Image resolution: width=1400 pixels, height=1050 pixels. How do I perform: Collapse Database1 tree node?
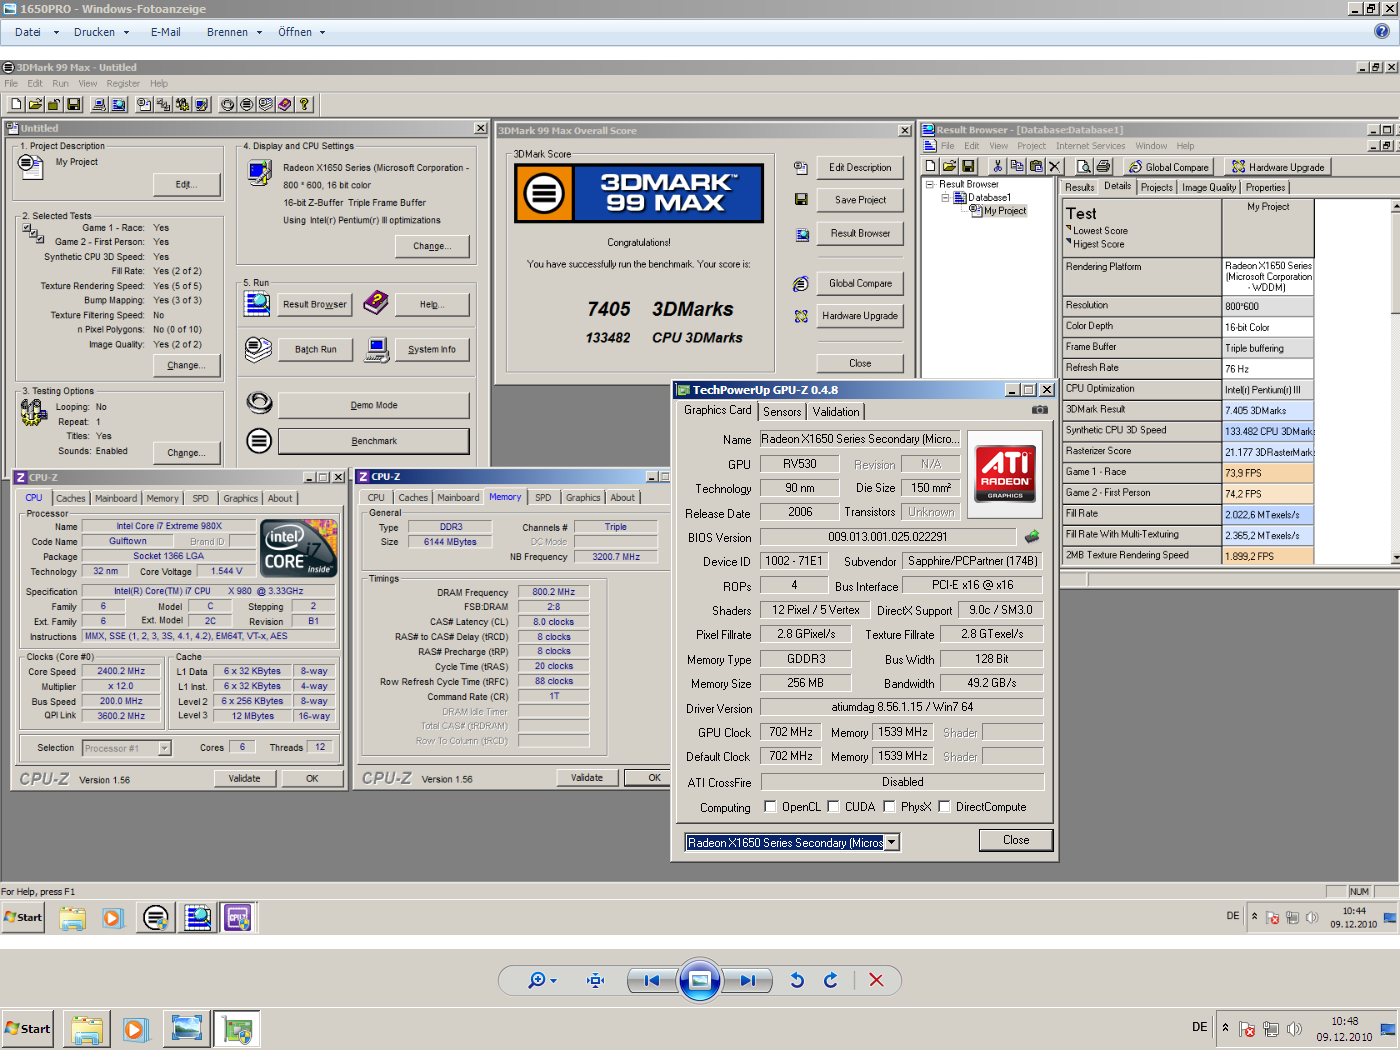coord(945,197)
